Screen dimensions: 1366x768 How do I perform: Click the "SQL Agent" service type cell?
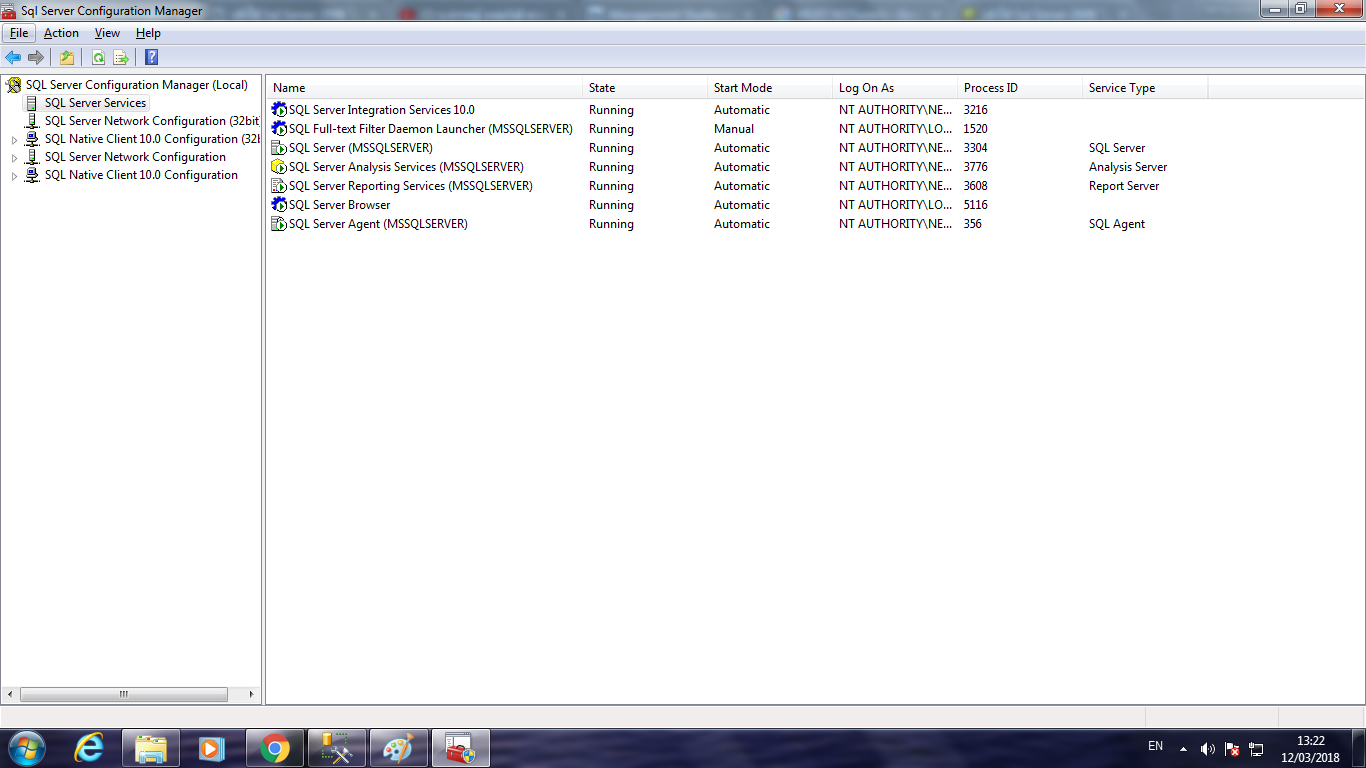pos(1117,224)
